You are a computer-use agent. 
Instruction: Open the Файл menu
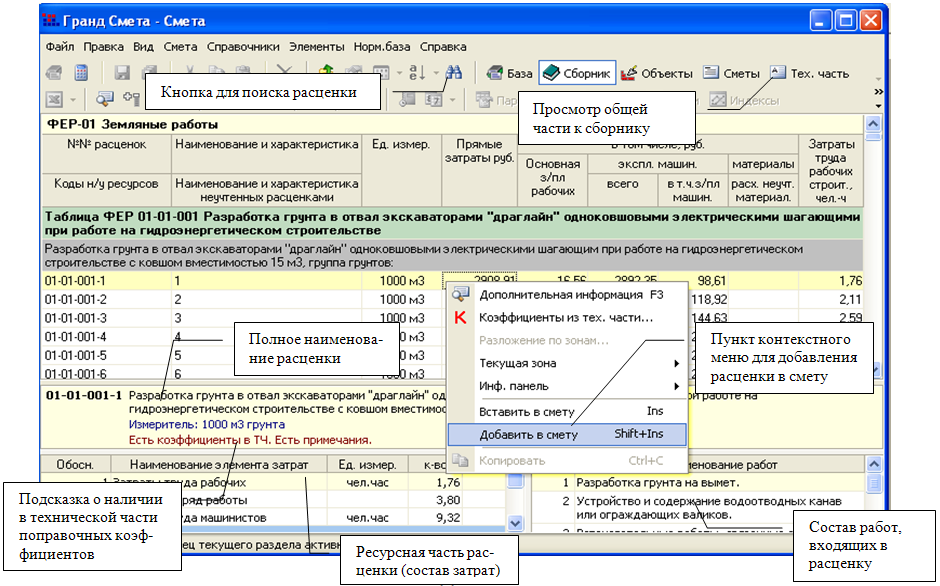coord(60,47)
